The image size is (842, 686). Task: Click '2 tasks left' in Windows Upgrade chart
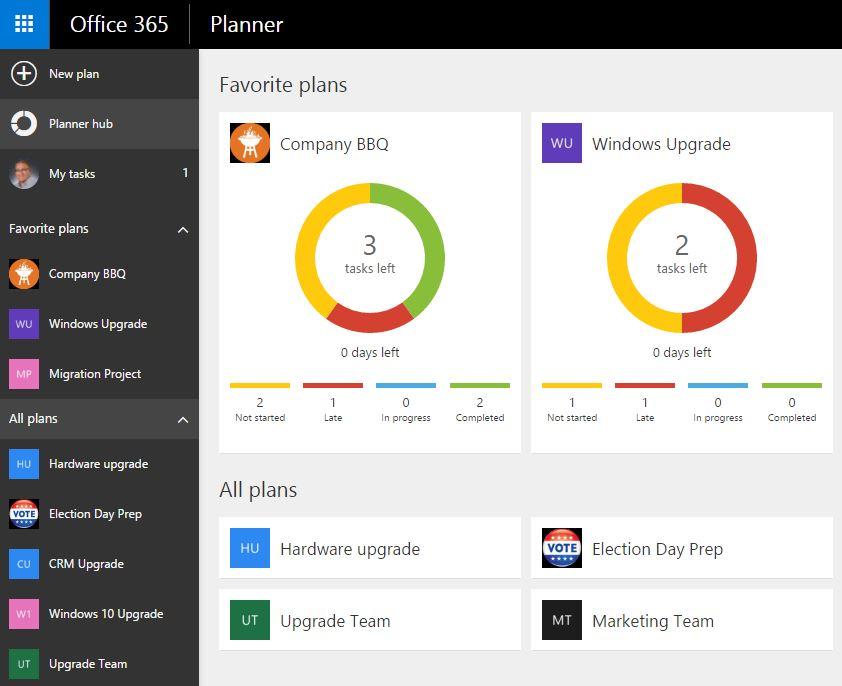[x=682, y=254]
